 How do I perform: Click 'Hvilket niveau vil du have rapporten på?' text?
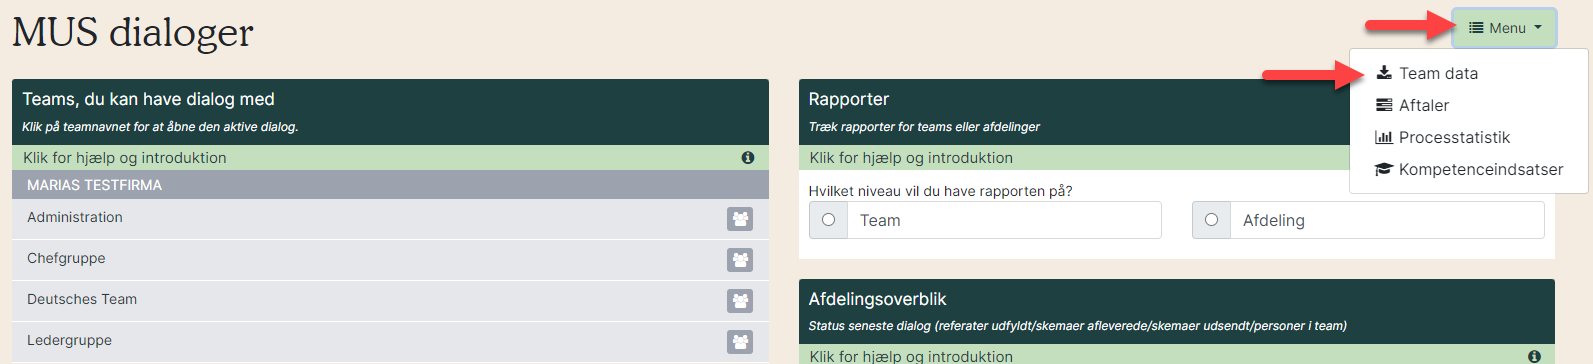[940, 191]
